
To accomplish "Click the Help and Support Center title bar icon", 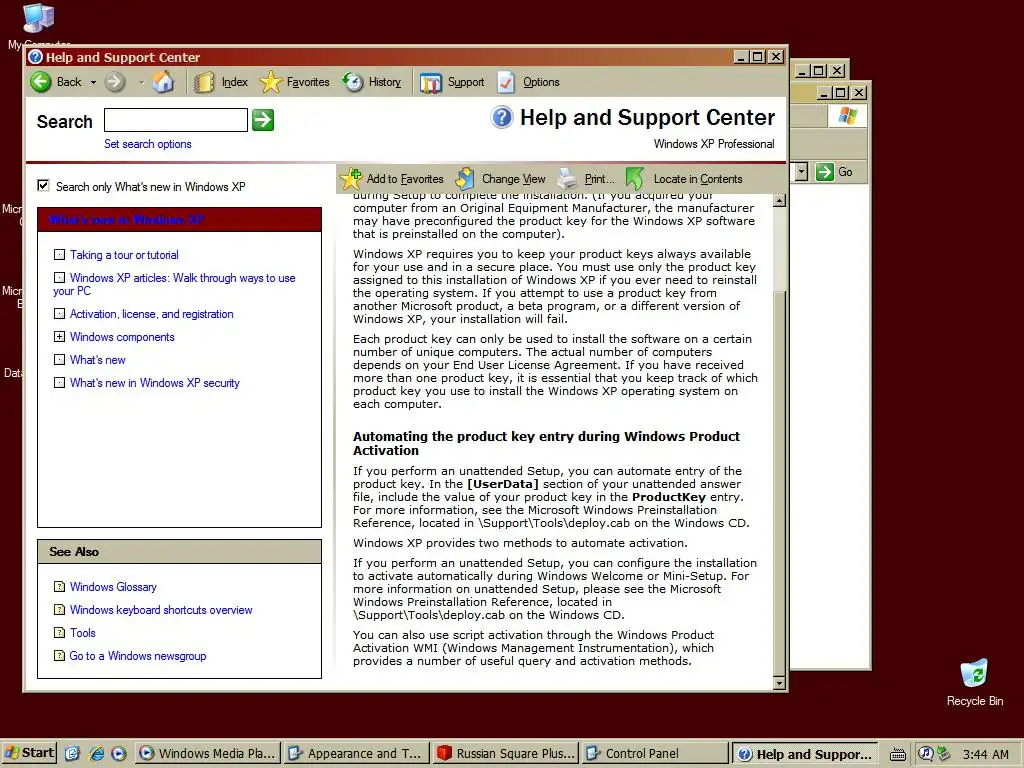I will tap(36, 57).
